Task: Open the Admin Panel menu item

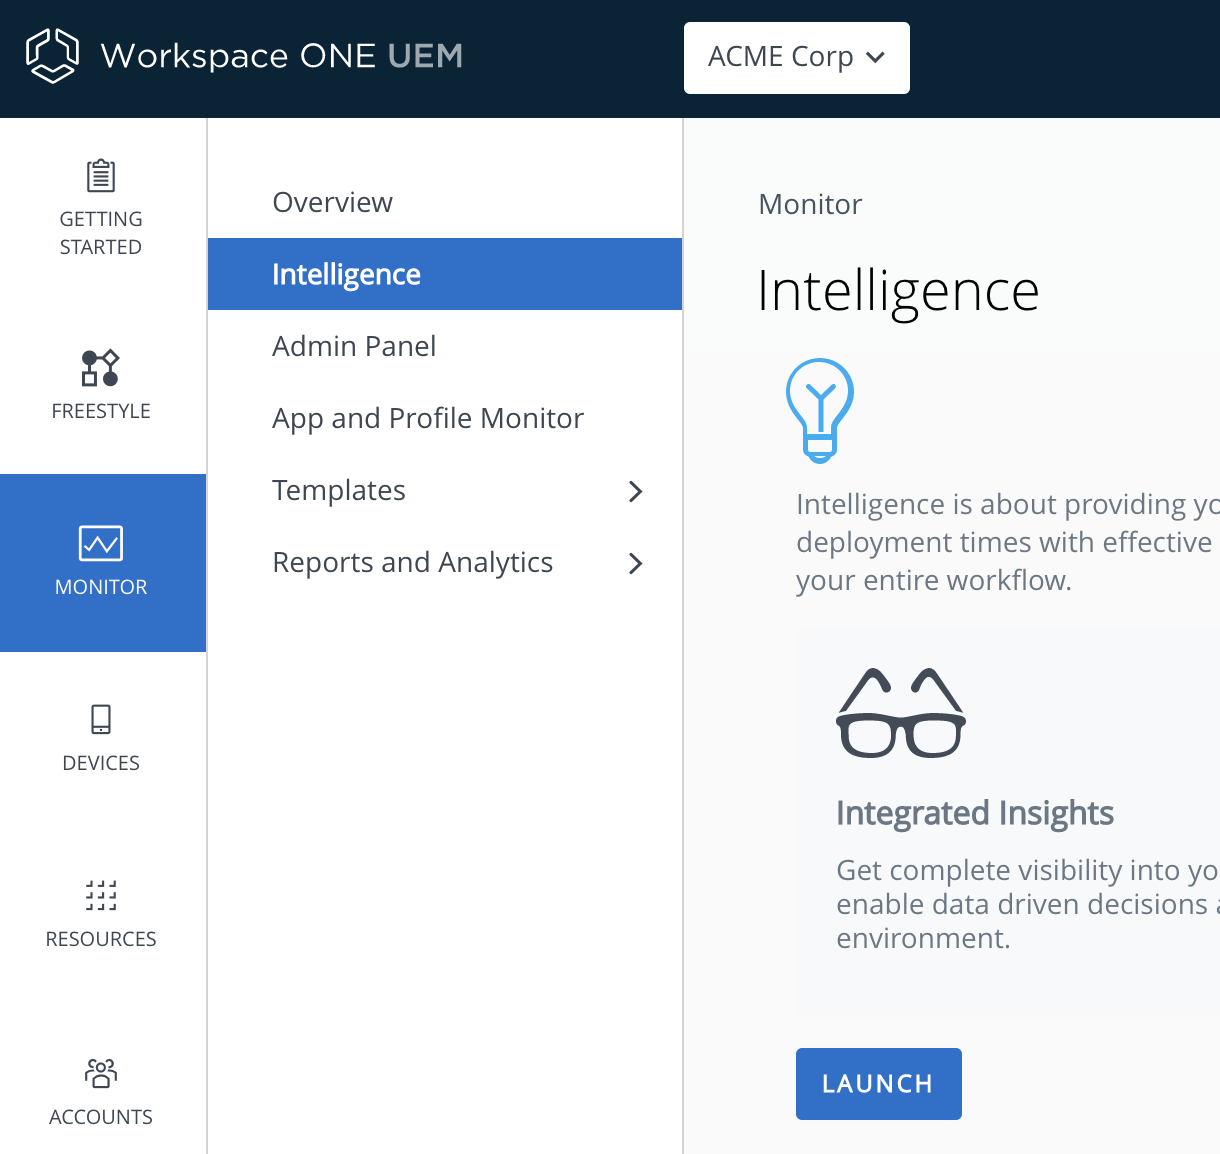Action: [354, 346]
